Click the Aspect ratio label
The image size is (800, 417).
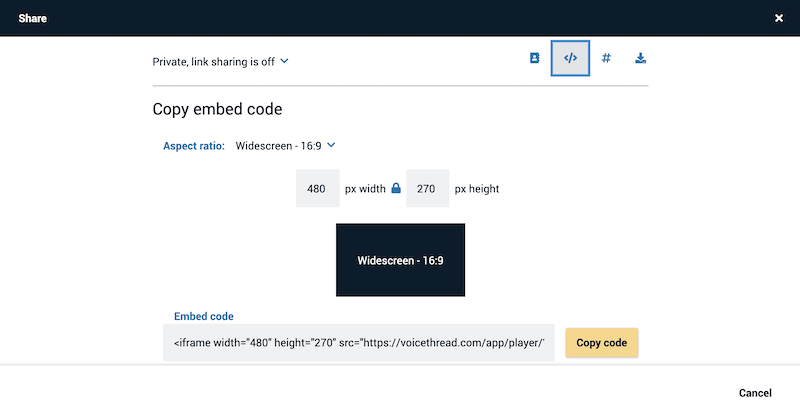[194, 146]
